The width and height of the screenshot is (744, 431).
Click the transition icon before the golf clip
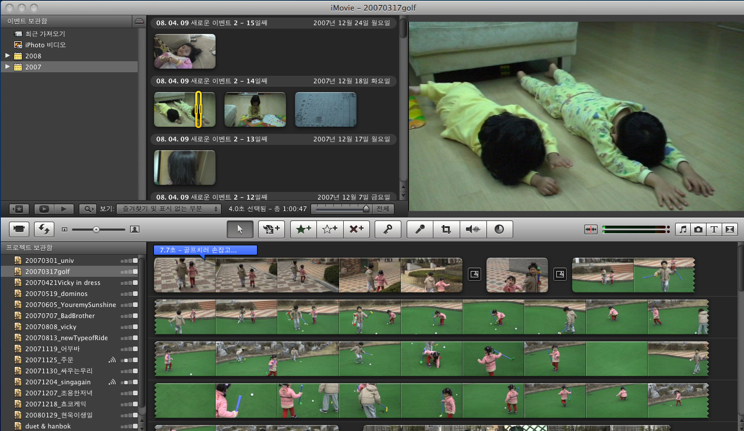[x=560, y=274]
